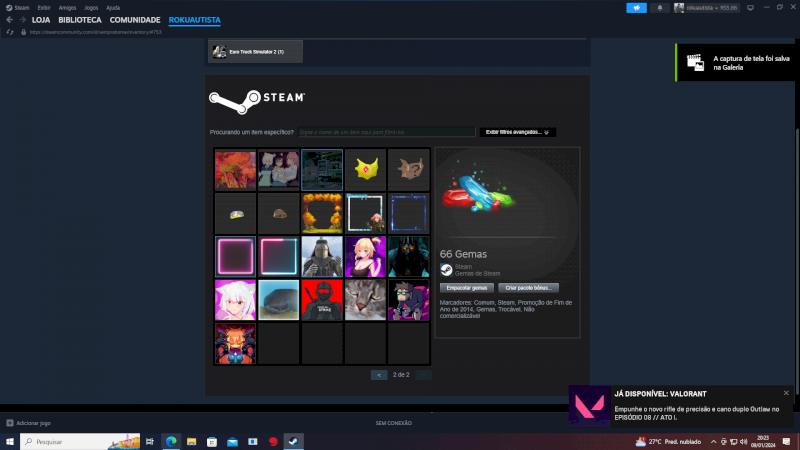Select the small silver helmet item
Image resolution: width=800 pixels, height=450 pixels.
pyautogui.click(x=235, y=213)
